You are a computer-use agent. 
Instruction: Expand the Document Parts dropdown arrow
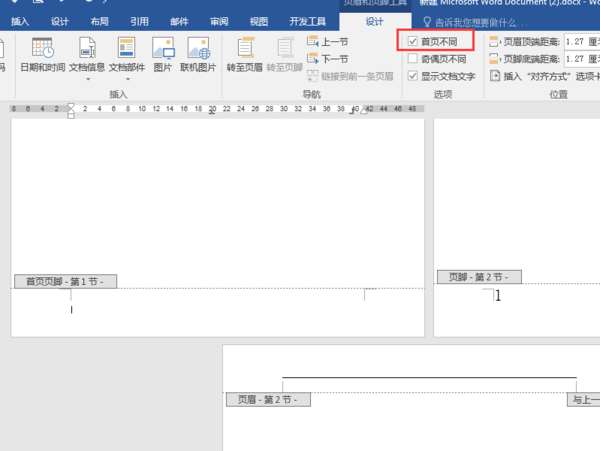[128, 79]
